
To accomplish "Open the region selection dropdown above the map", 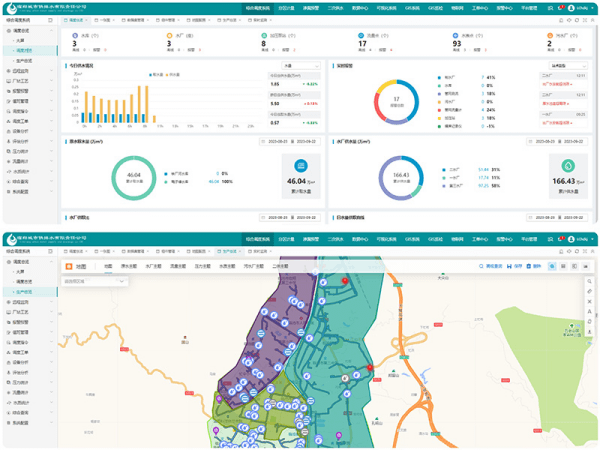I will (x=95, y=282).
